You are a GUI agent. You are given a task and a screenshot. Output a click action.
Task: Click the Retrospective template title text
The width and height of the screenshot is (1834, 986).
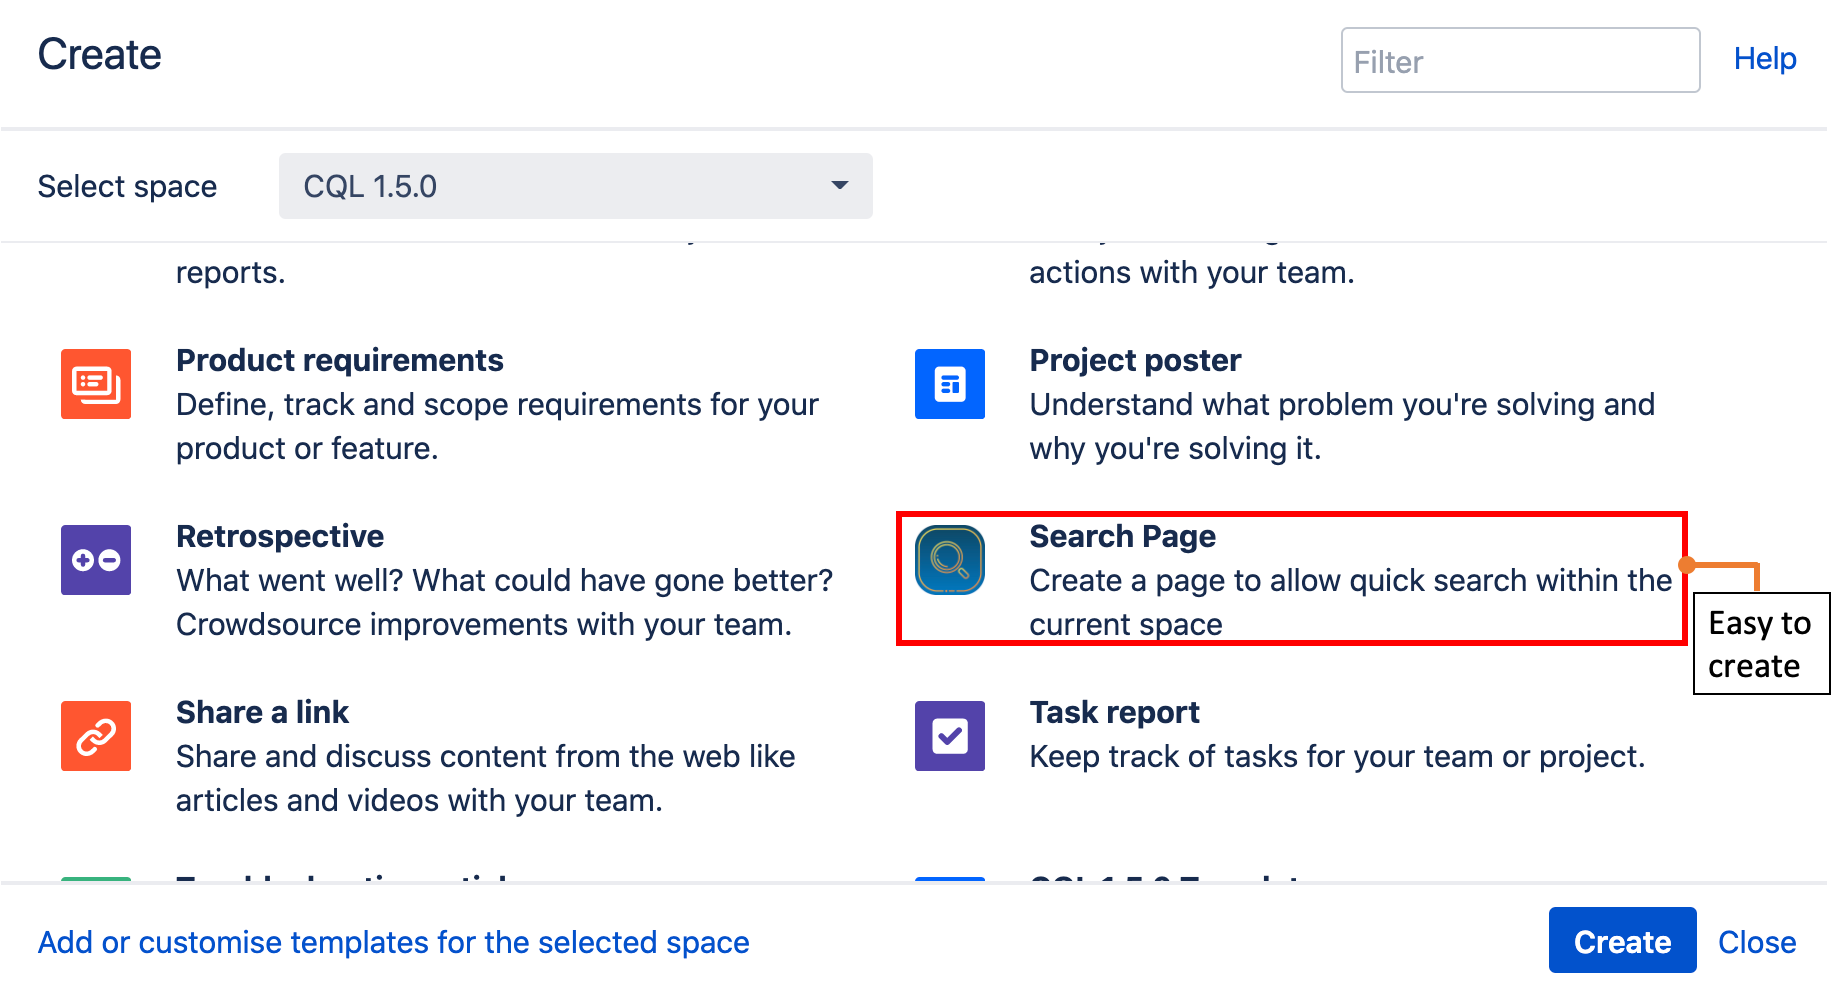pyautogui.click(x=280, y=536)
